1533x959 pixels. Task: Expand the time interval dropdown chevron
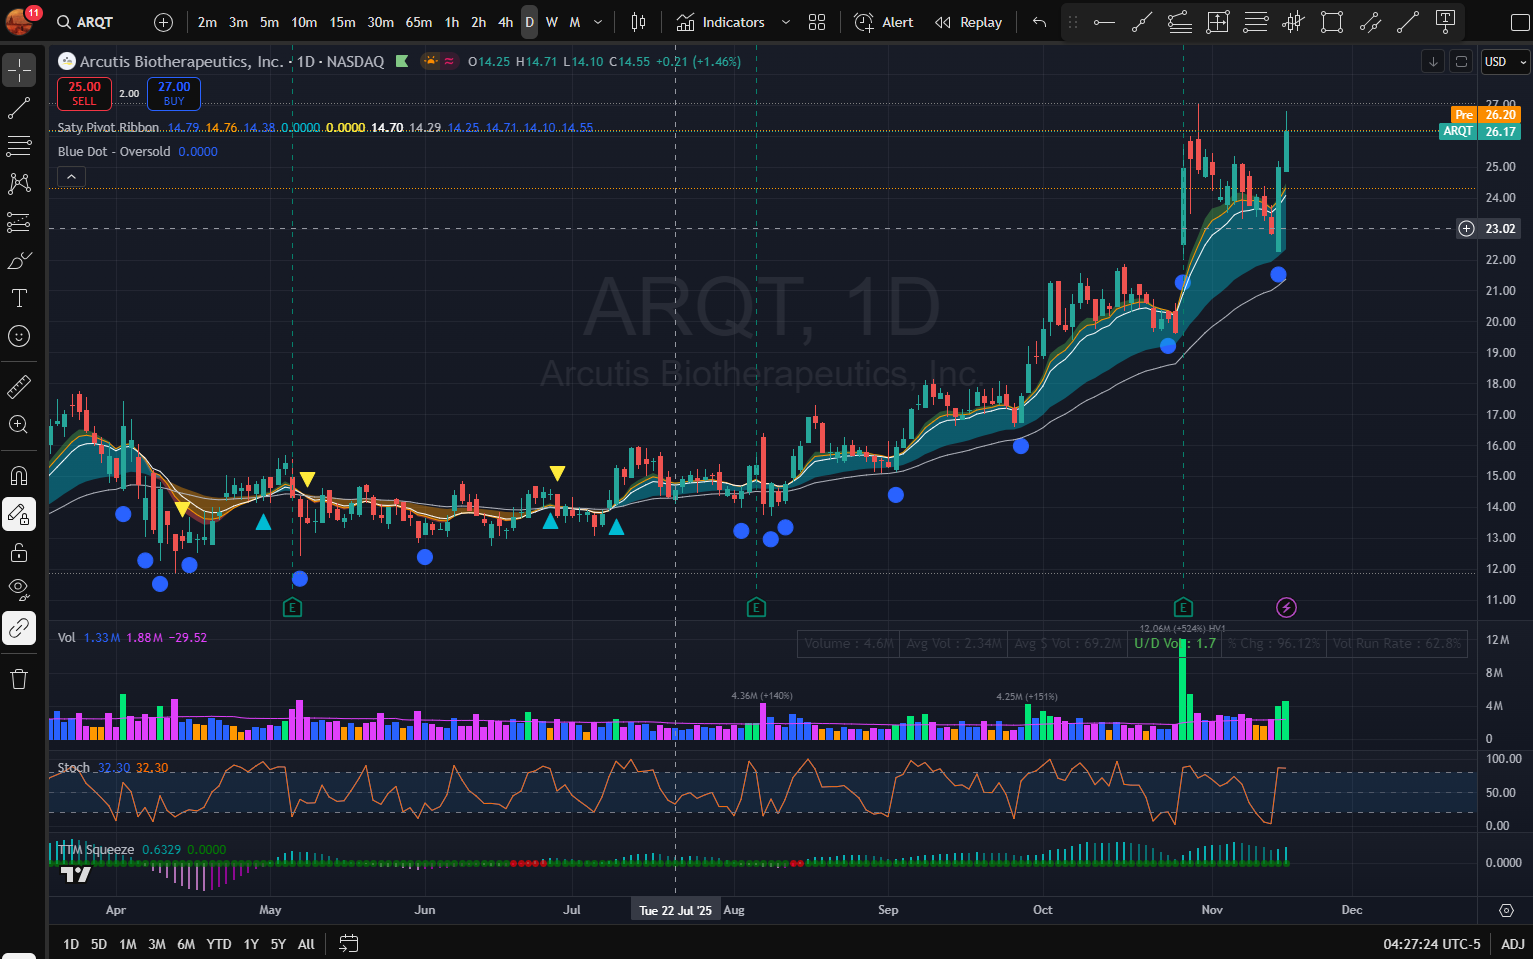pyautogui.click(x=598, y=22)
